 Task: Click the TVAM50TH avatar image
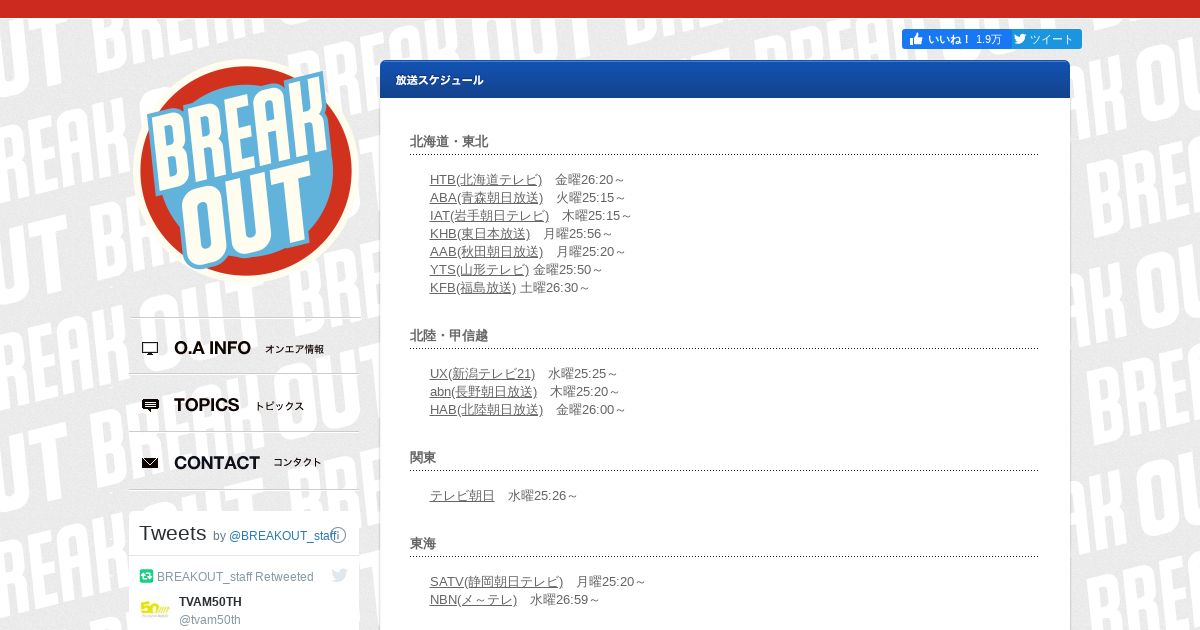[x=155, y=609]
